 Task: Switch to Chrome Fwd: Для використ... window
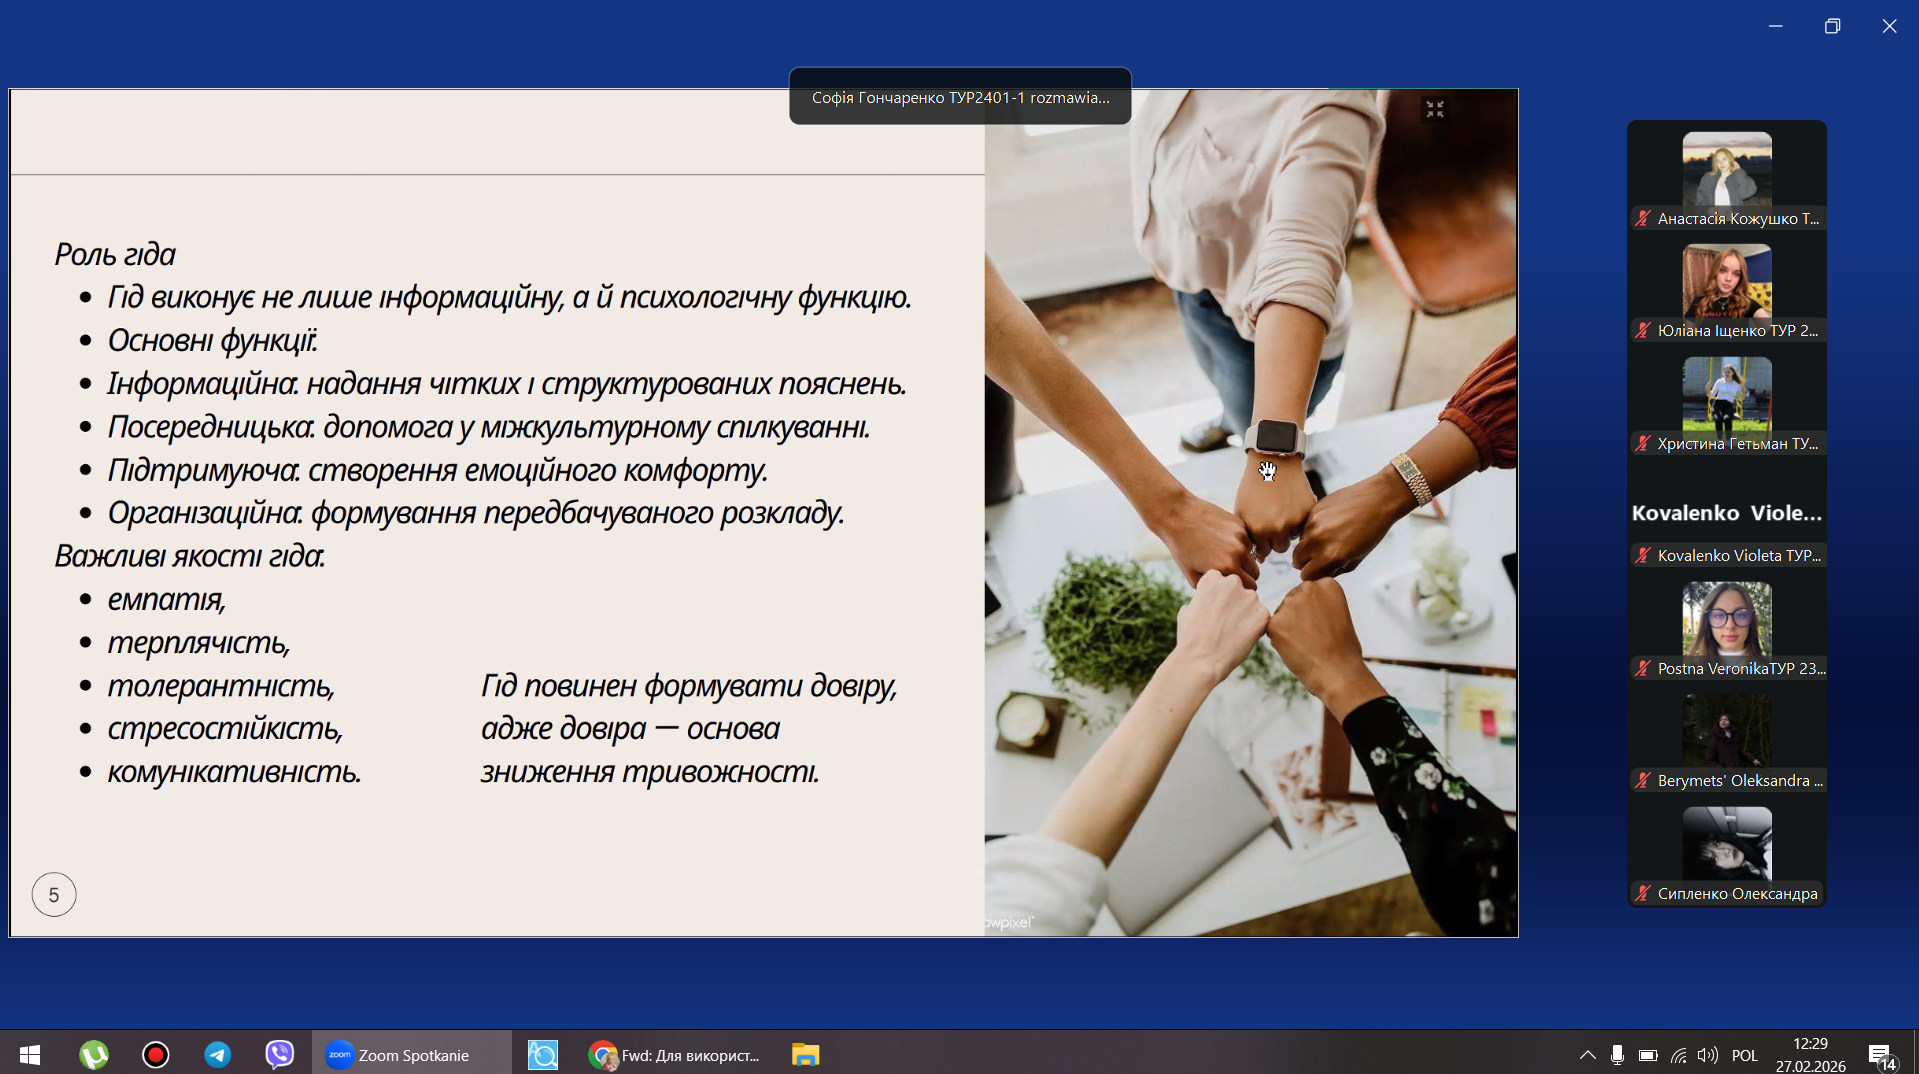[x=675, y=1055]
